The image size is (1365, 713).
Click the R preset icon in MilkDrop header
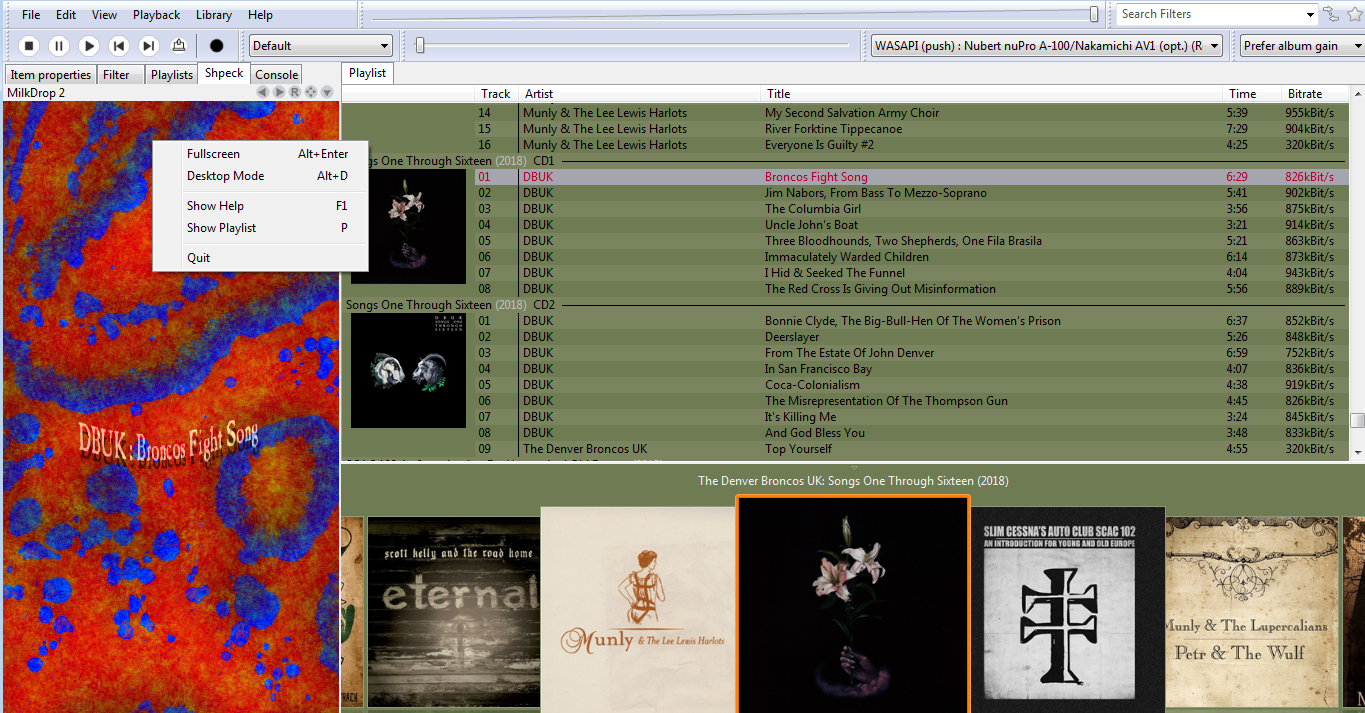(294, 92)
